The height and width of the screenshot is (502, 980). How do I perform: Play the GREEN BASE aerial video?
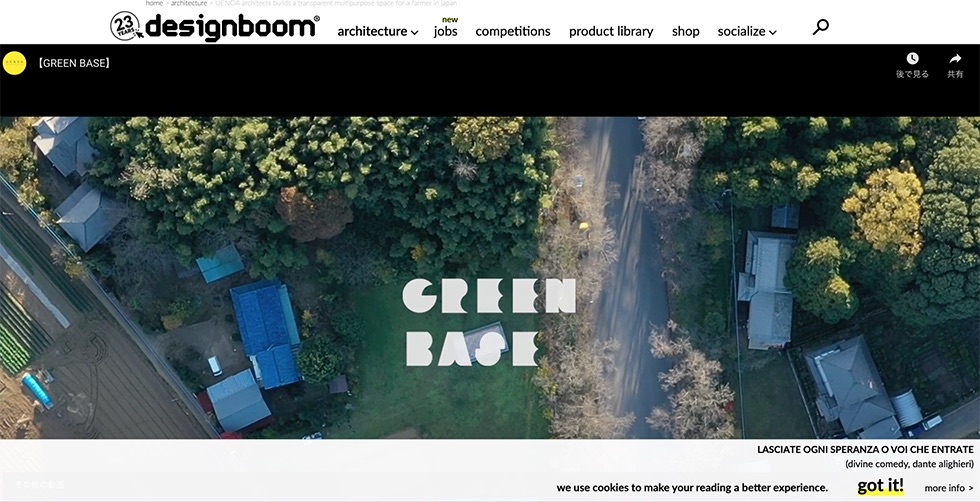489,278
